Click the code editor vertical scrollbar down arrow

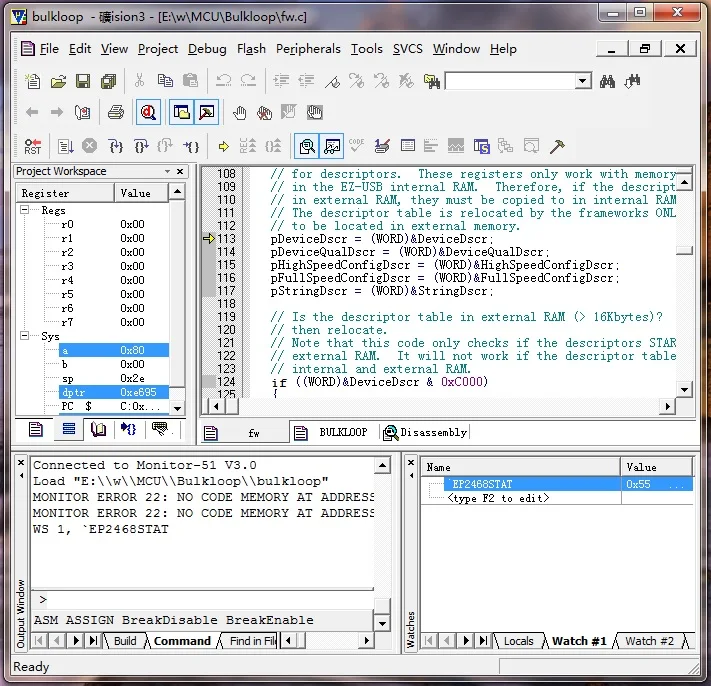684,389
